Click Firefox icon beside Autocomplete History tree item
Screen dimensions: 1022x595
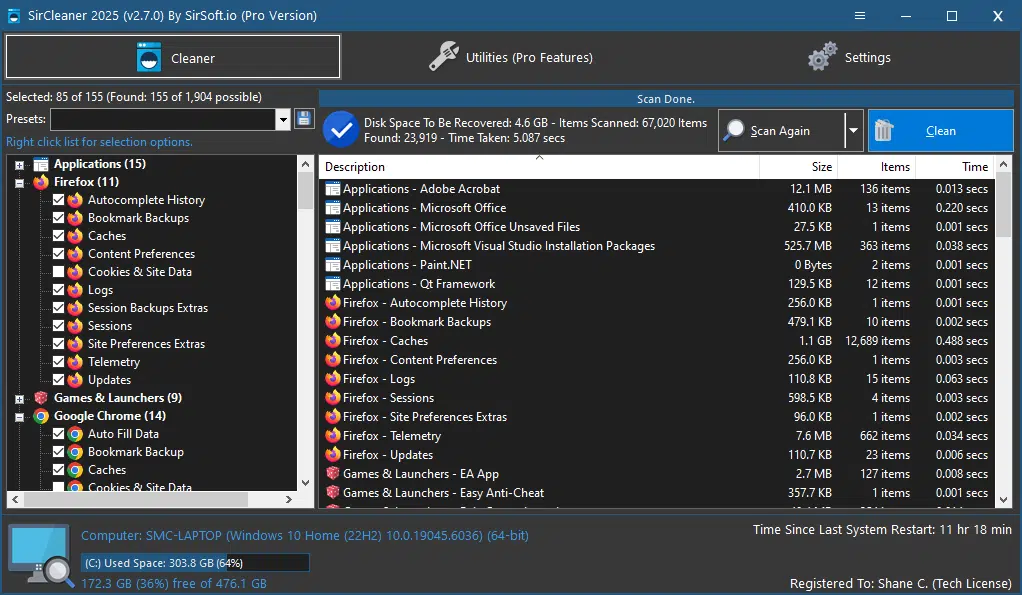click(76, 200)
